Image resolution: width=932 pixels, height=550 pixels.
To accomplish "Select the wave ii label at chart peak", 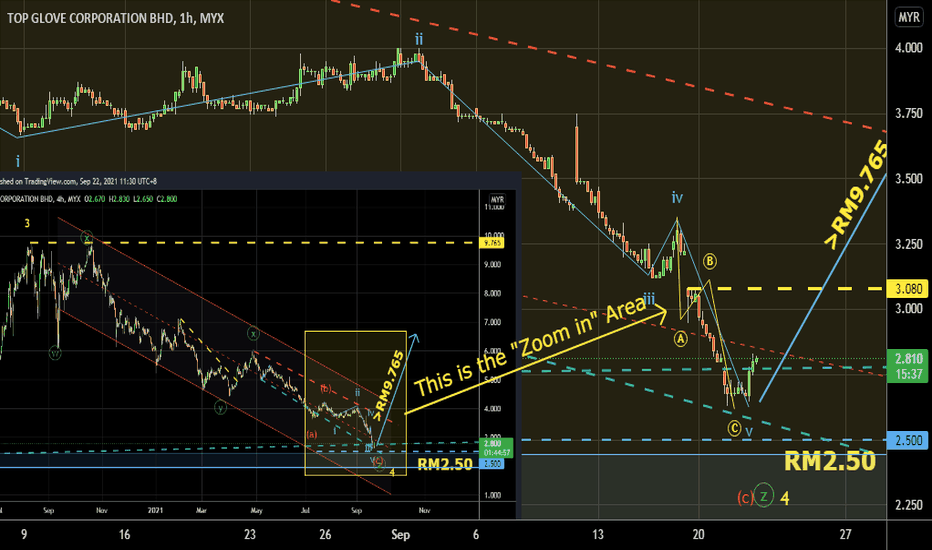I will [x=419, y=40].
